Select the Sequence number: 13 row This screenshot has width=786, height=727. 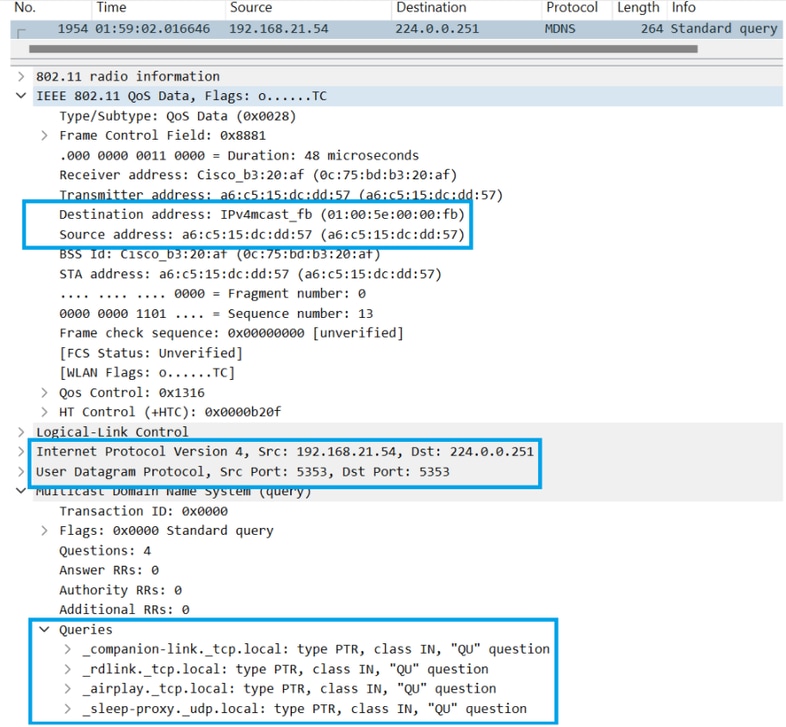pos(216,314)
